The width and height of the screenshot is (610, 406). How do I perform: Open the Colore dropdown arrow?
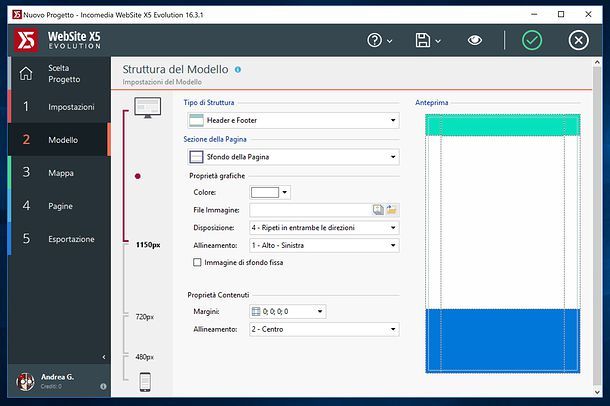coord(285,192)
